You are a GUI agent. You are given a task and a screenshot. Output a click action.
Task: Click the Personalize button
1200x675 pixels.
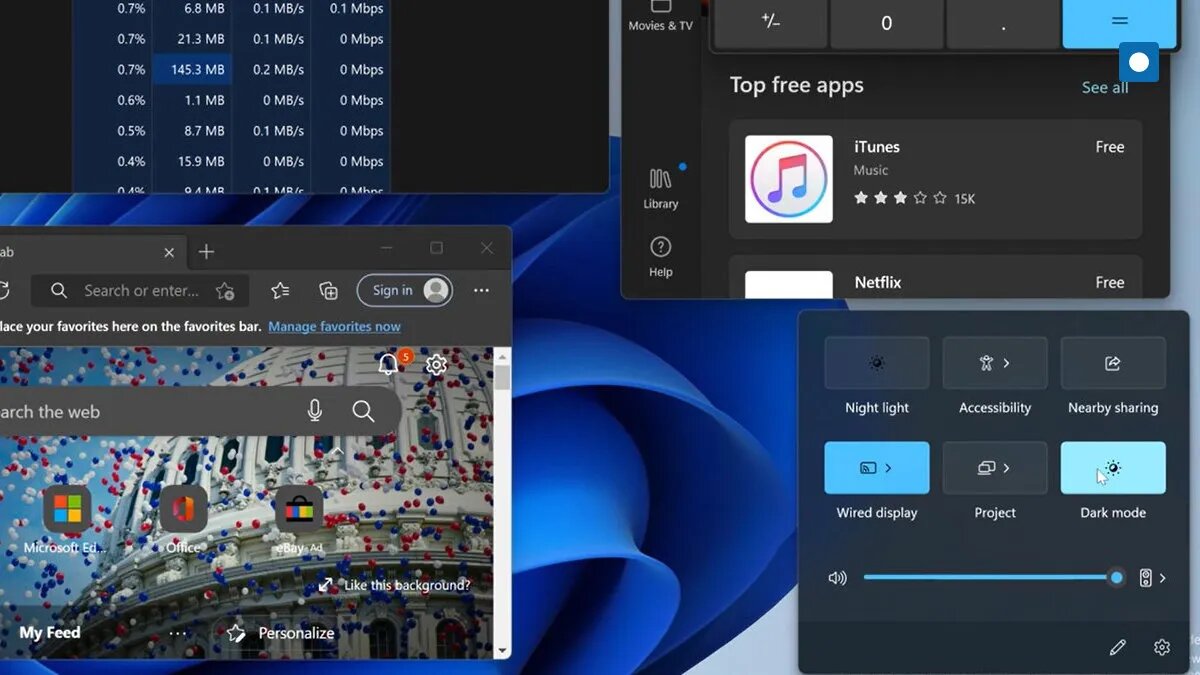coord(281,633)
